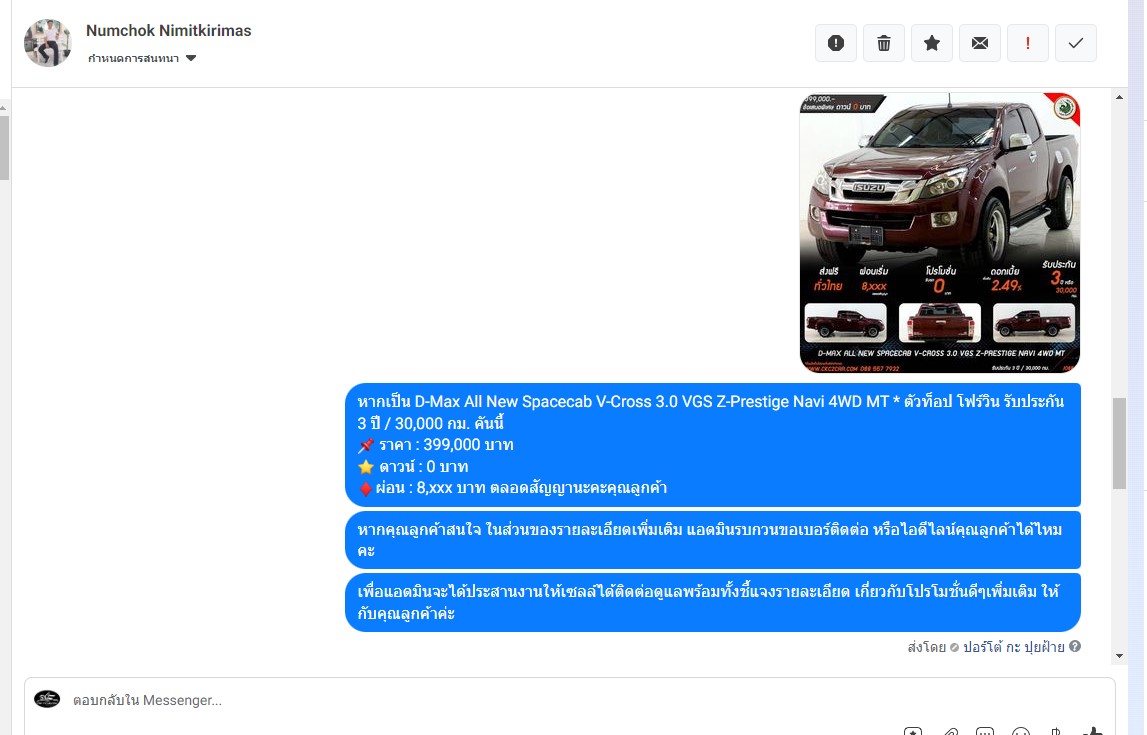Viewport: 1147px width, 735px height.
Task: Click the chat scrollbar up arrow
Action: click(1119, 97)
